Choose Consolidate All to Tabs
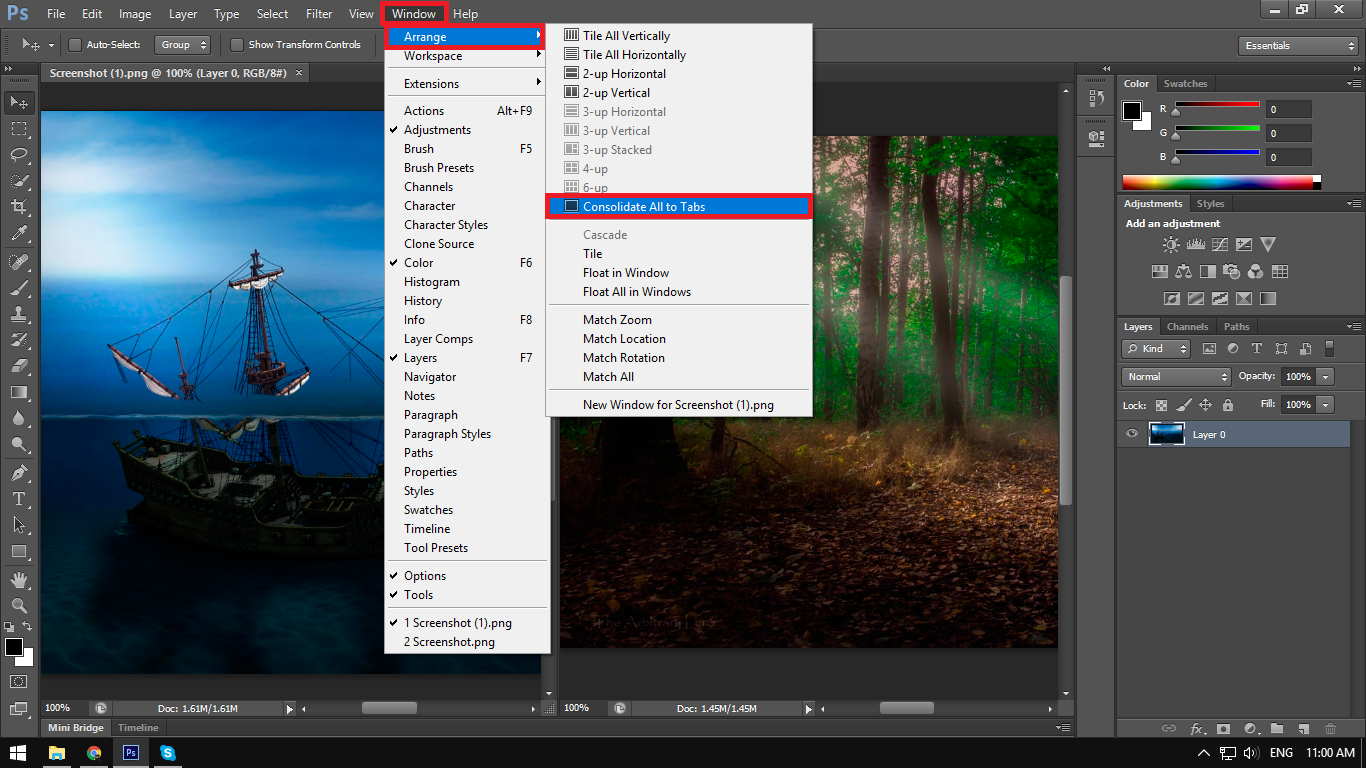This screenshot has width=1366, height=768. coord(679,207)
